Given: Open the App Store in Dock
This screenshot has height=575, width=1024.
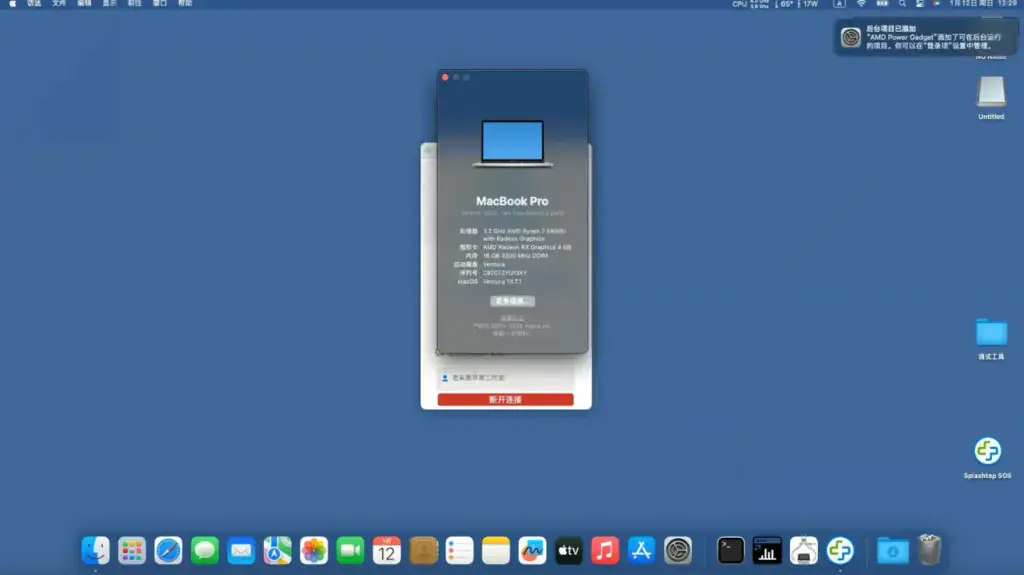Looking at the screenshot, I should (641, 550).
